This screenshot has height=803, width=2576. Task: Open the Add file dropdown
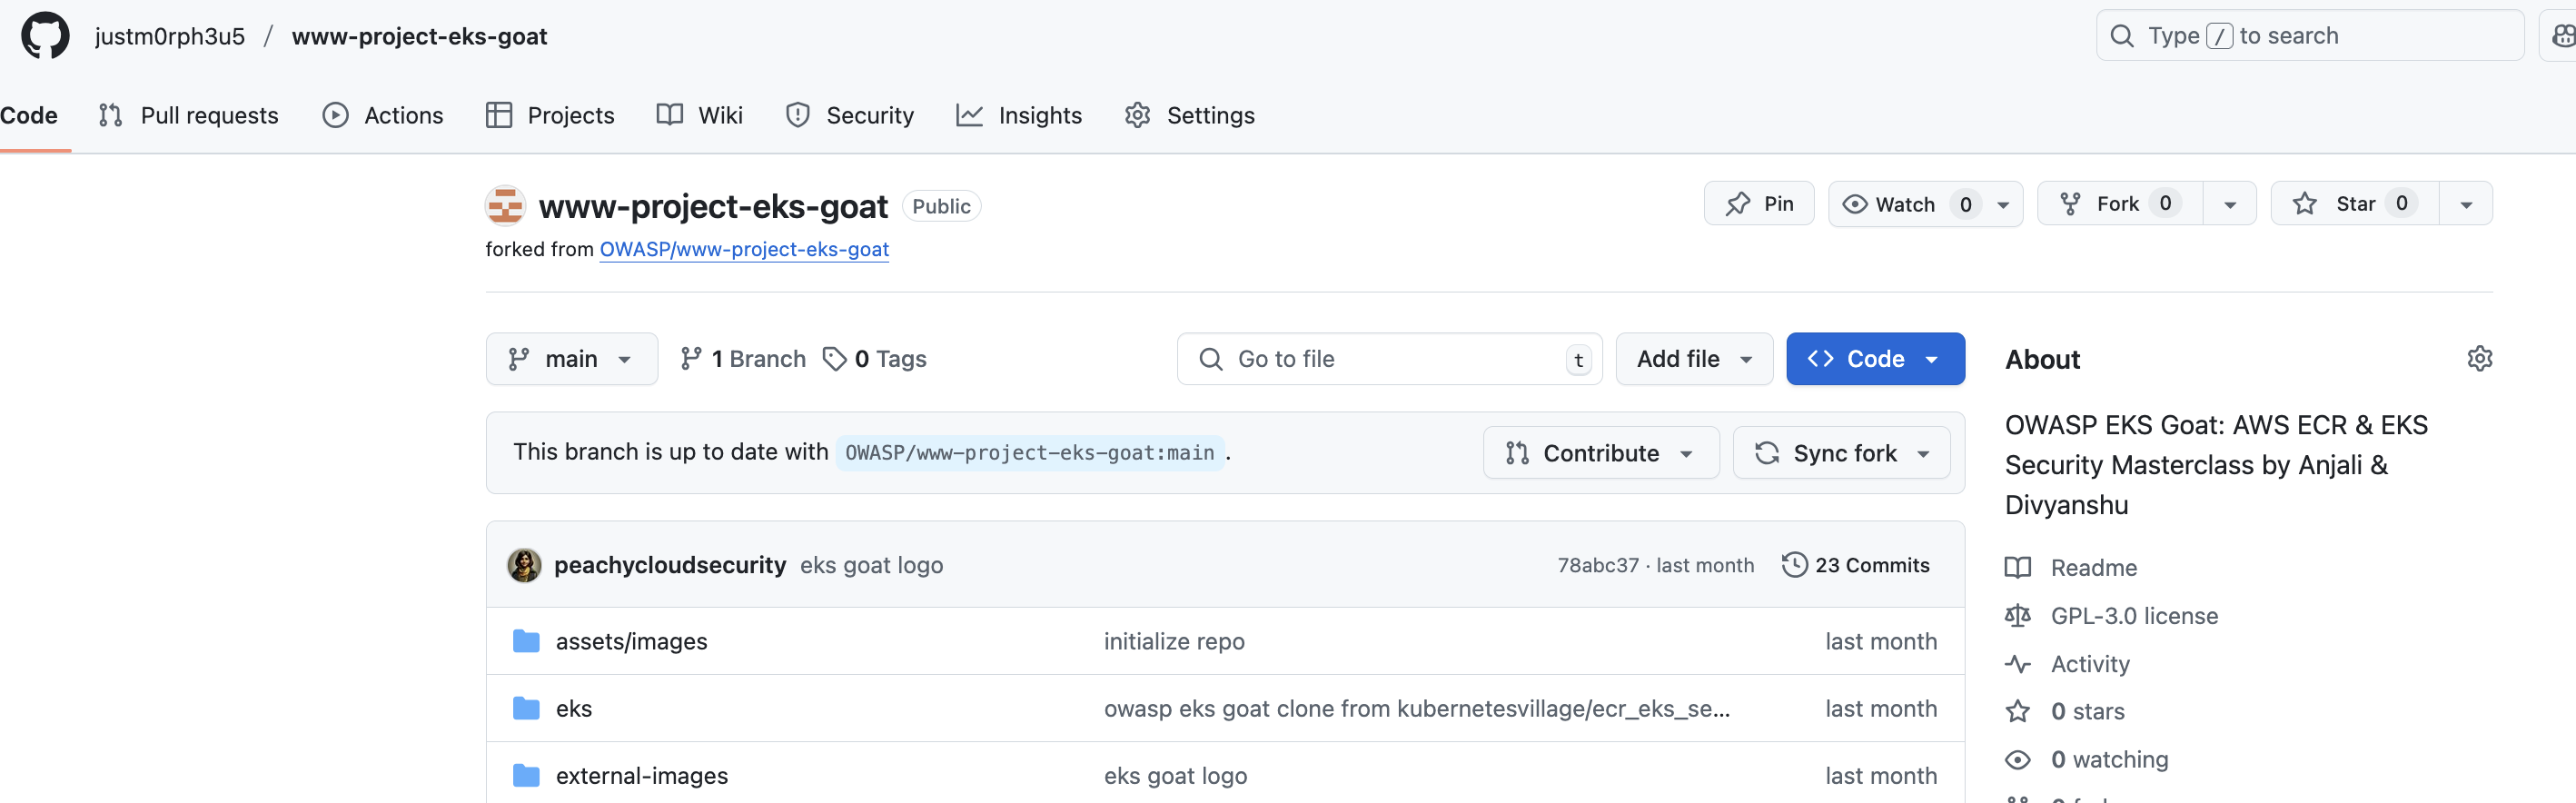click(x=1694, y=359)
